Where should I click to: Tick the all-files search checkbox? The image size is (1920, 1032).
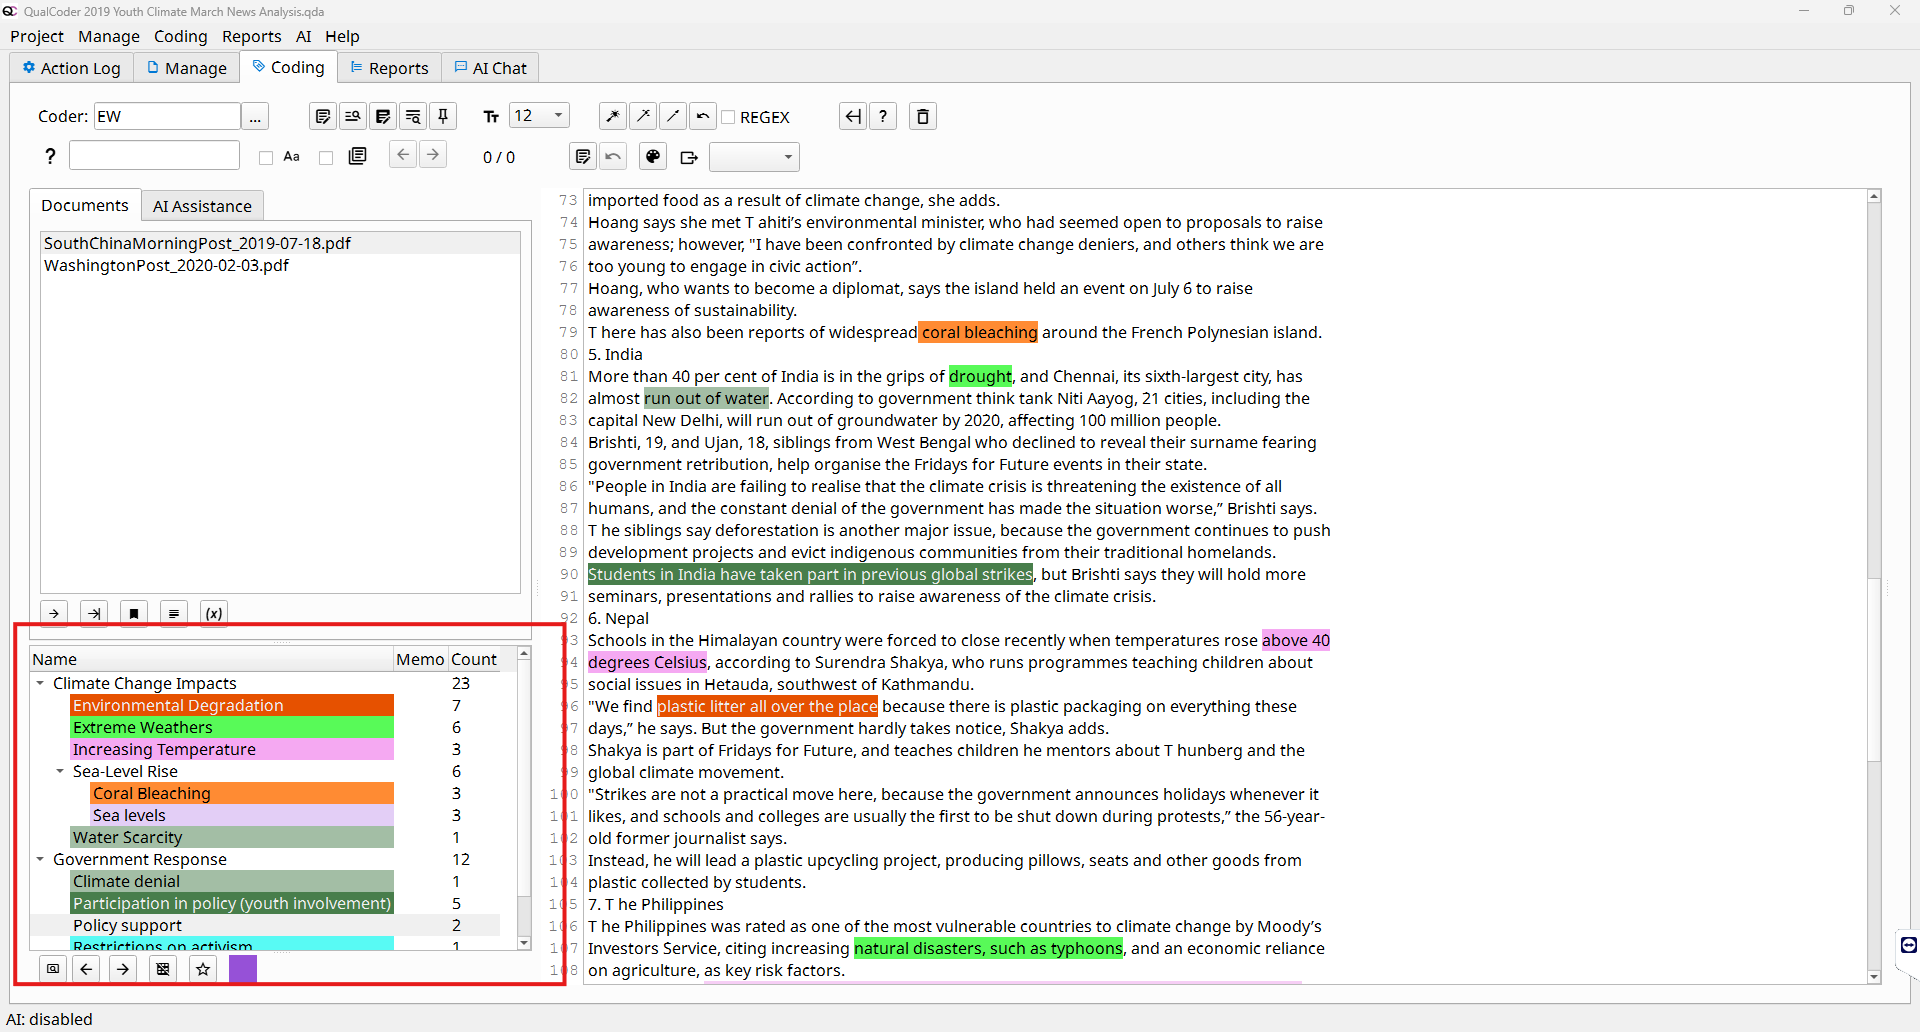326,158
